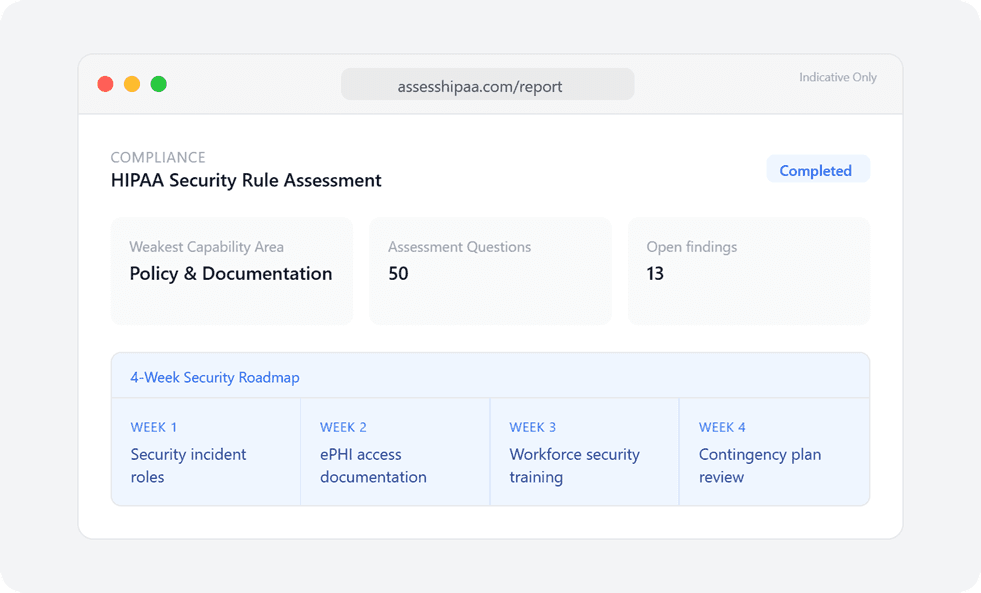Click the WEEK 4 label
Viewport: 981px width, 593px height.
pyautogui.click(x=722, y=427)
